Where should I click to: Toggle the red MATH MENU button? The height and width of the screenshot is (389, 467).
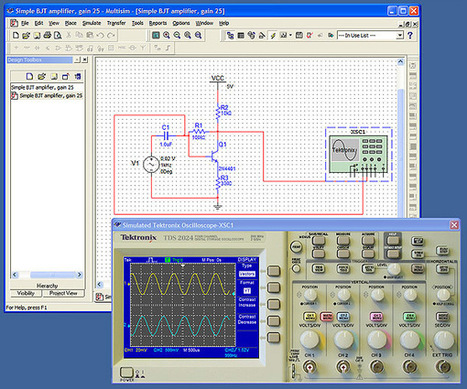click(326, 316)
